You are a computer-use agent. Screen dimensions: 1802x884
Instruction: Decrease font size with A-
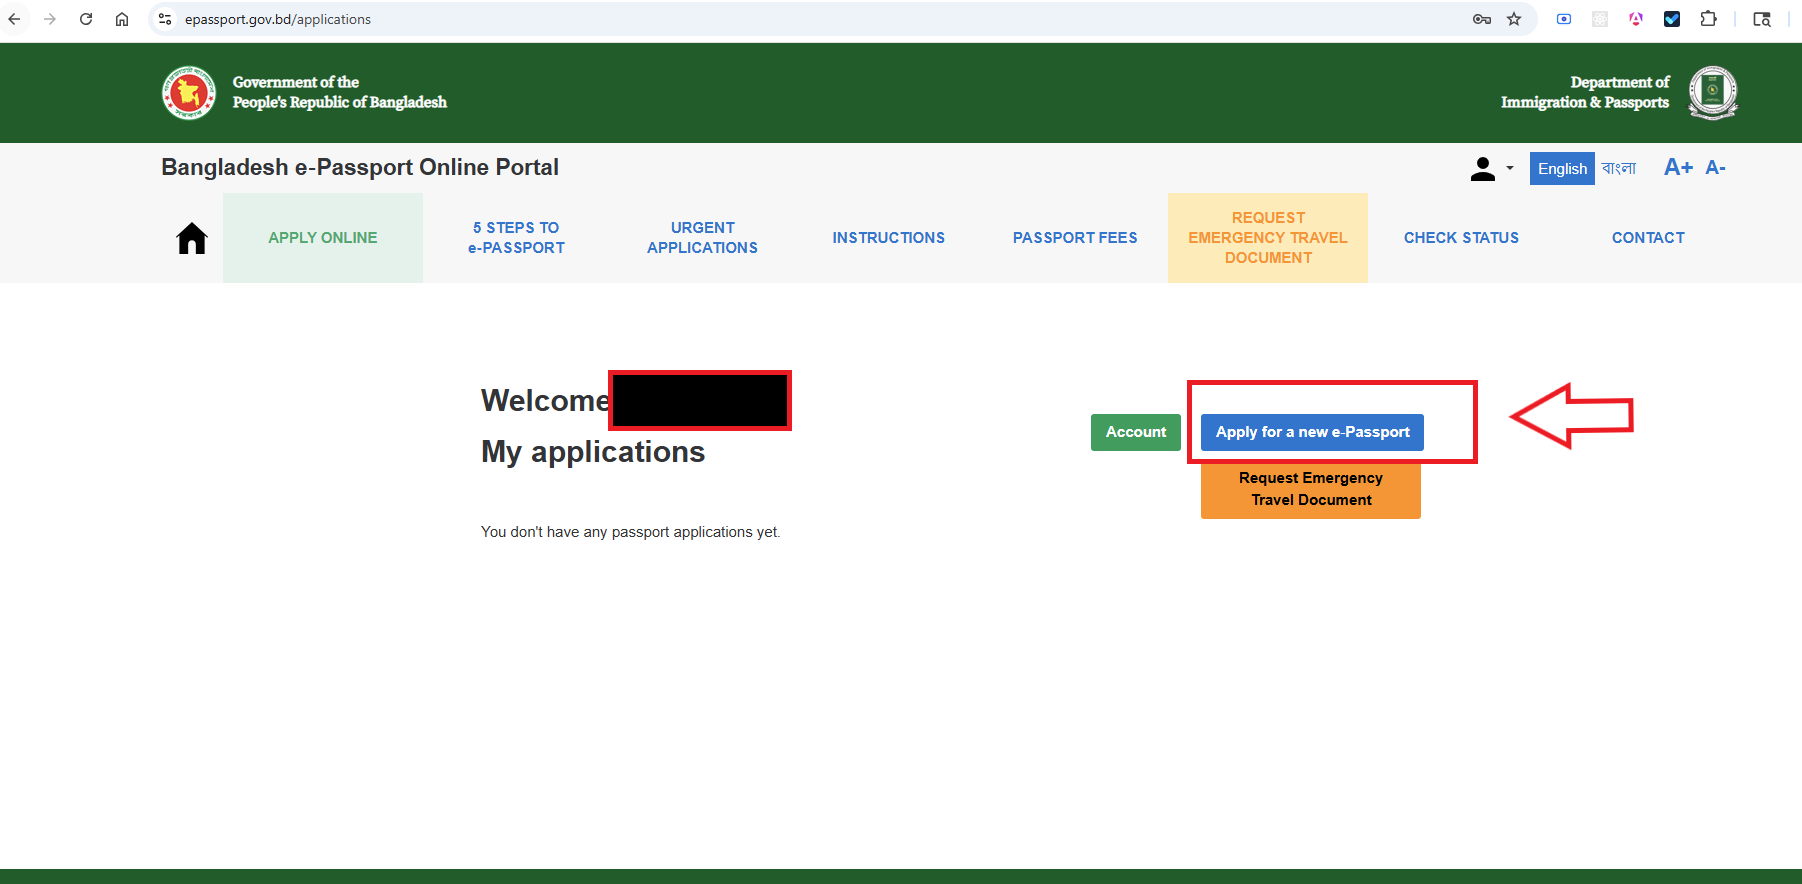tap(1716, 168)
